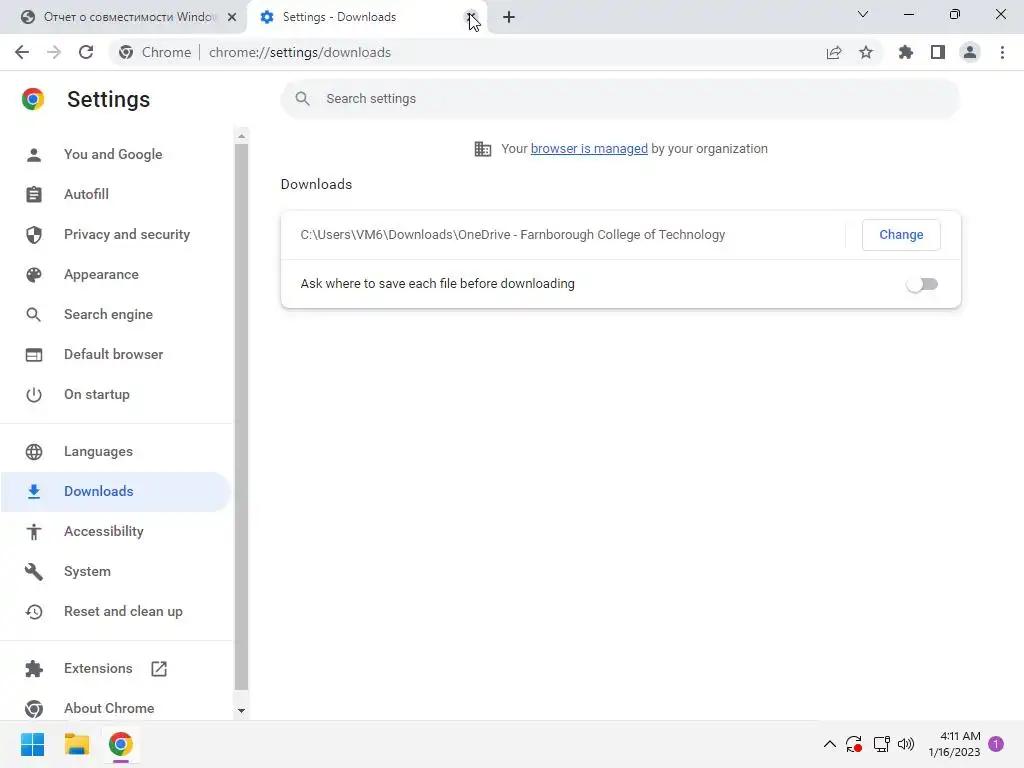Image resolution: width=1024 pixels, height=768 pixels.
Task: Open Extensions from the sidebar
Action: (x=116, y=668)
